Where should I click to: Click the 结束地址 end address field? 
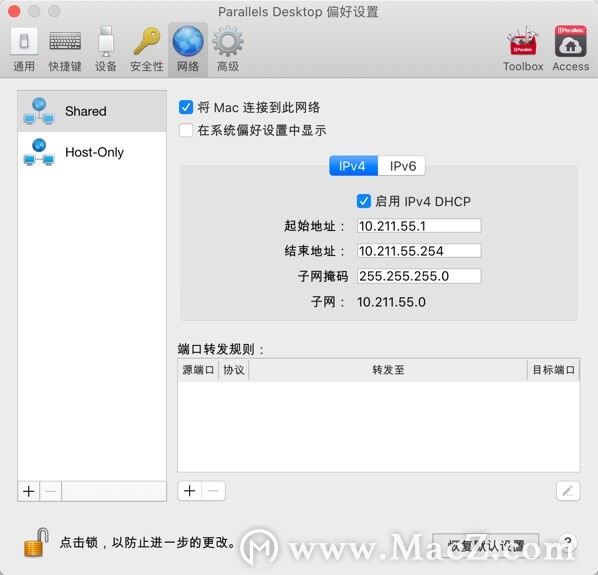419,251
